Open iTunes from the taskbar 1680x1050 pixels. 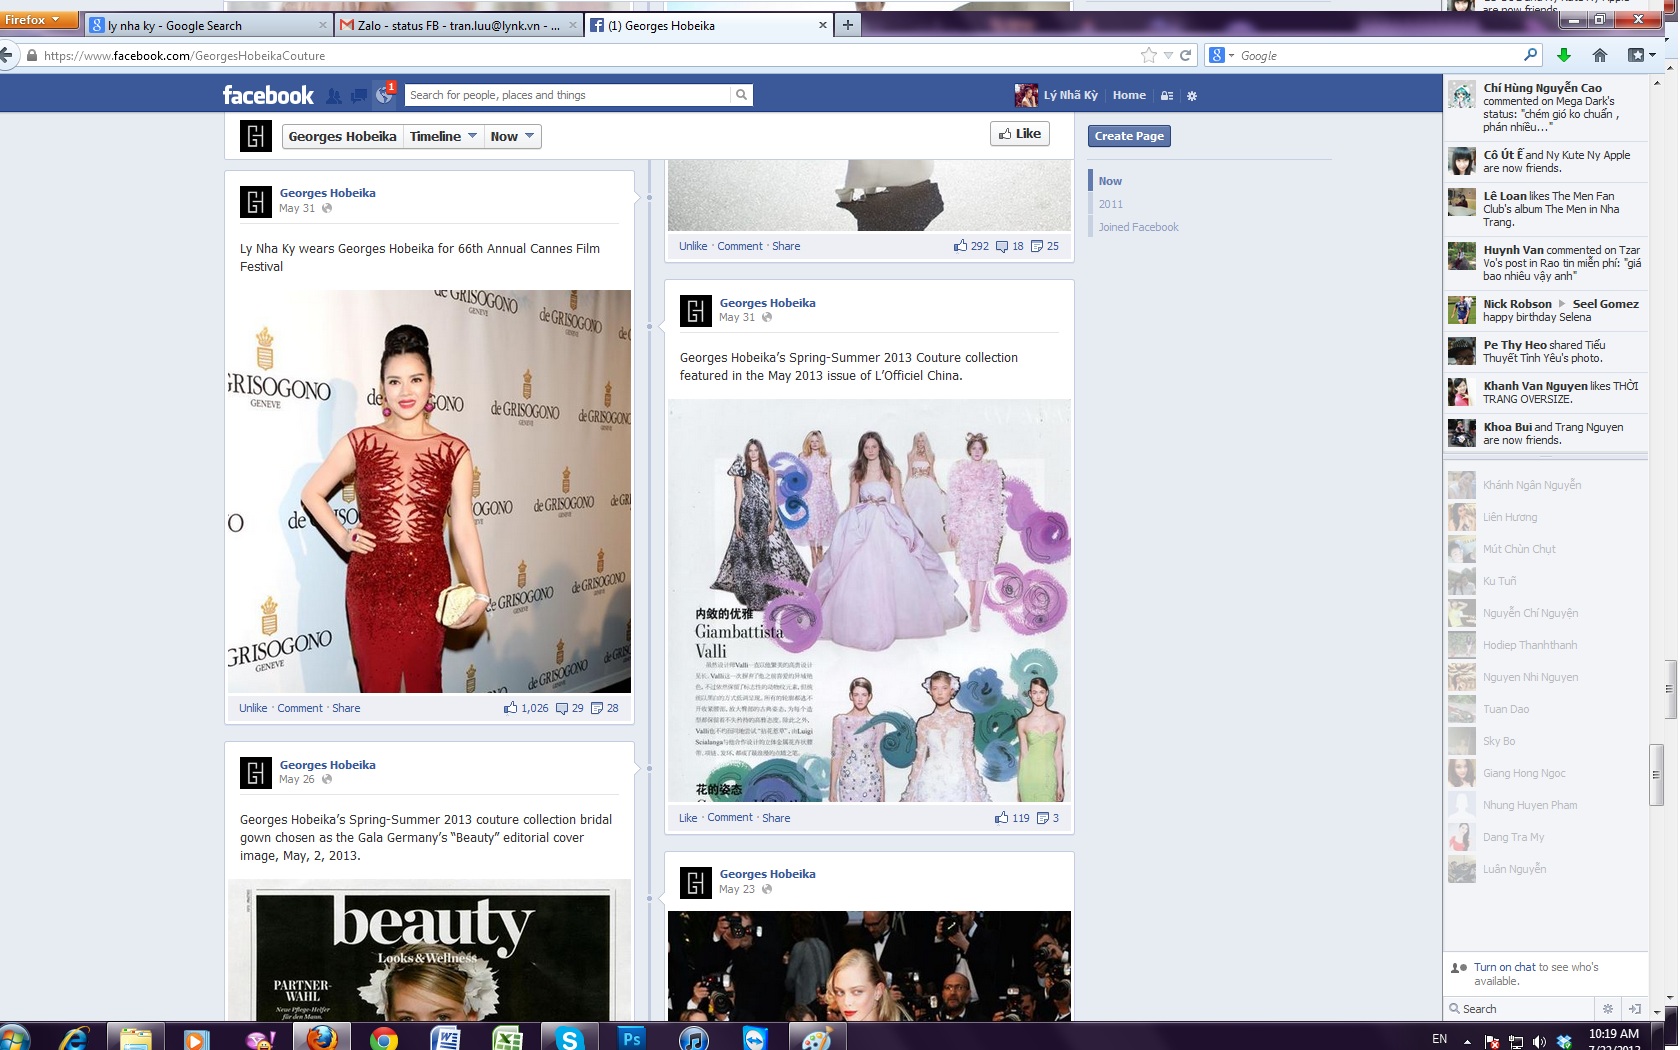(693, 1038)
